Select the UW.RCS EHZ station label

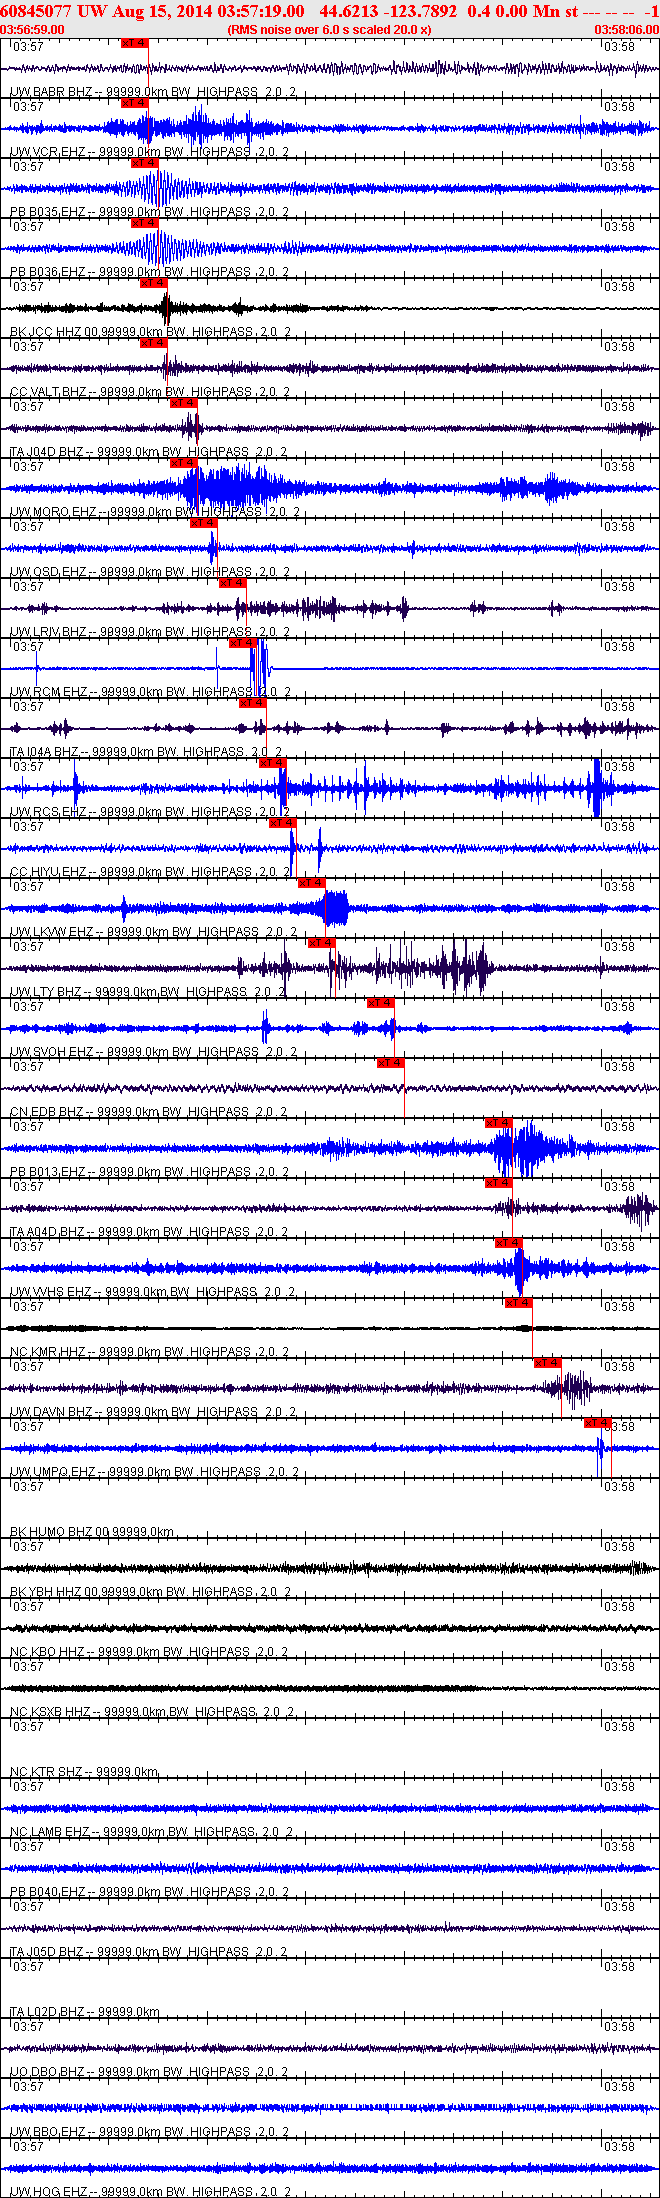click(x=149, y=812)
